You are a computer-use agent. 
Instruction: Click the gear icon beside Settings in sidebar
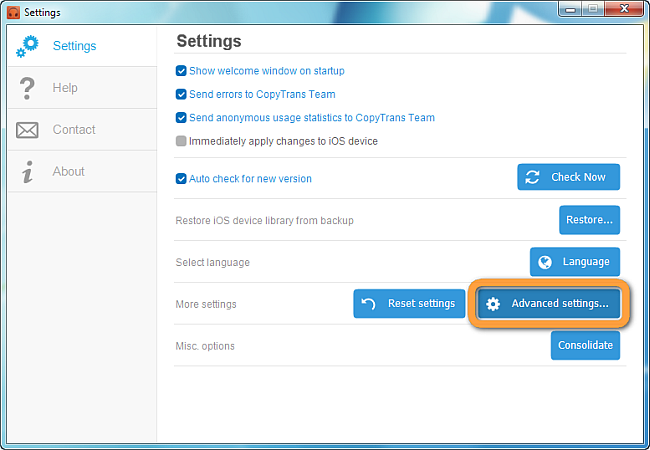coord(27,46)
